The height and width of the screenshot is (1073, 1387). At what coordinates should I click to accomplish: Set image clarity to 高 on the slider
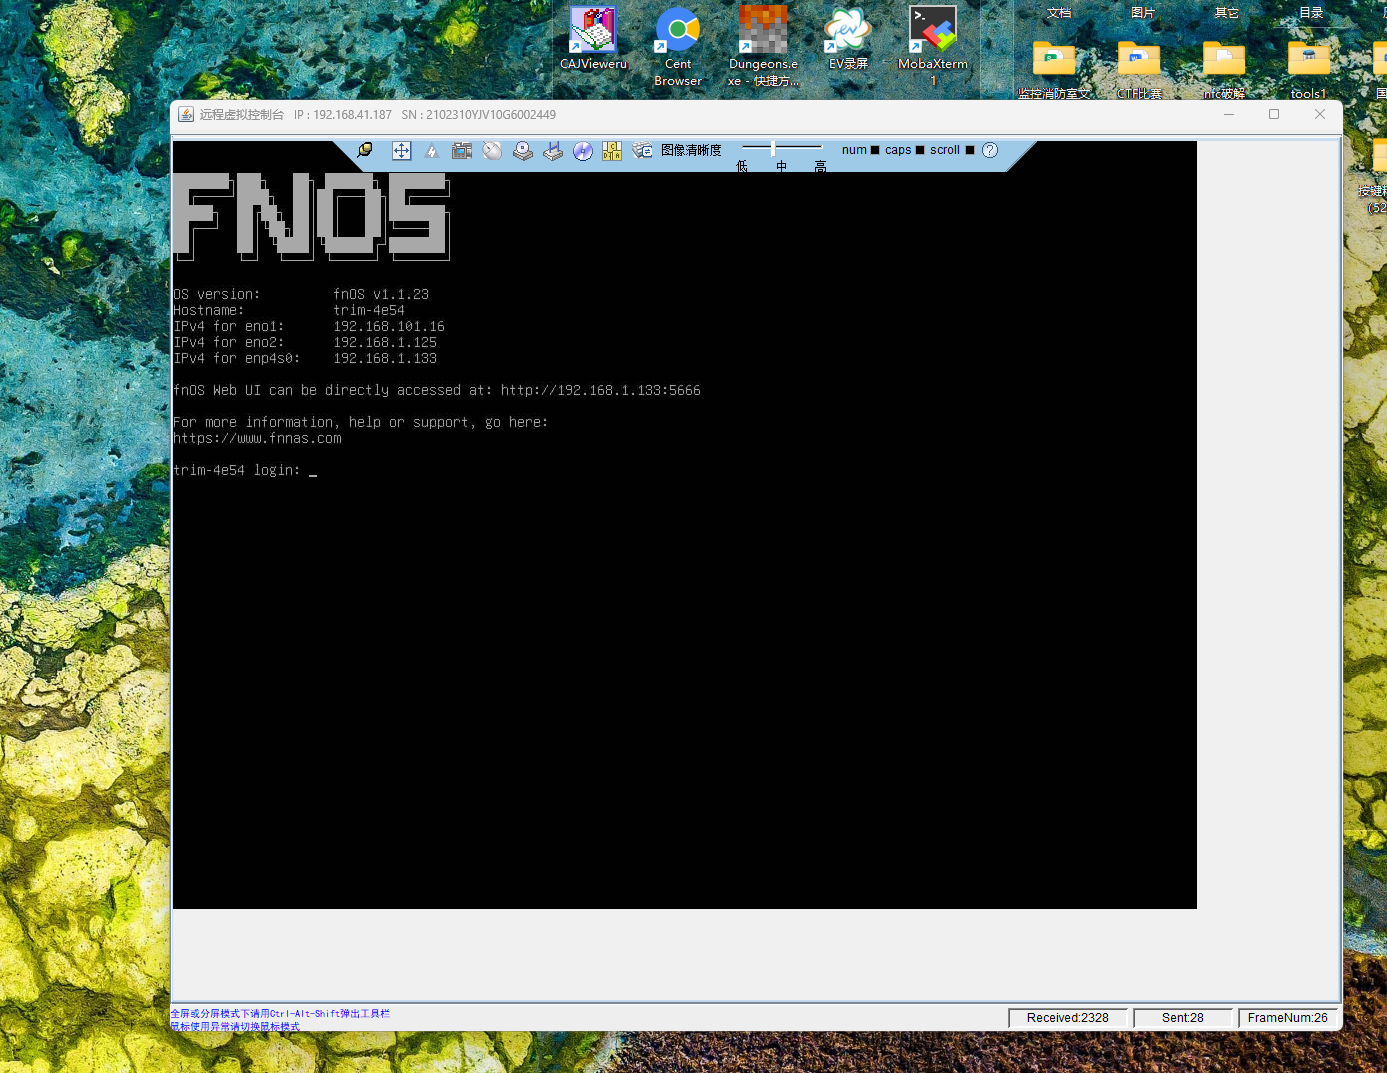pos(820,166)
